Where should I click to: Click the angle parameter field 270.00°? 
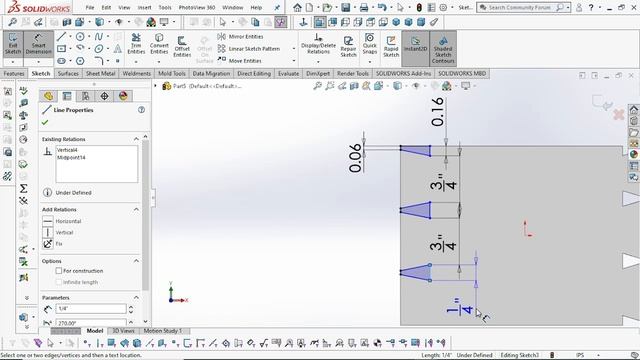click(91, 322)
